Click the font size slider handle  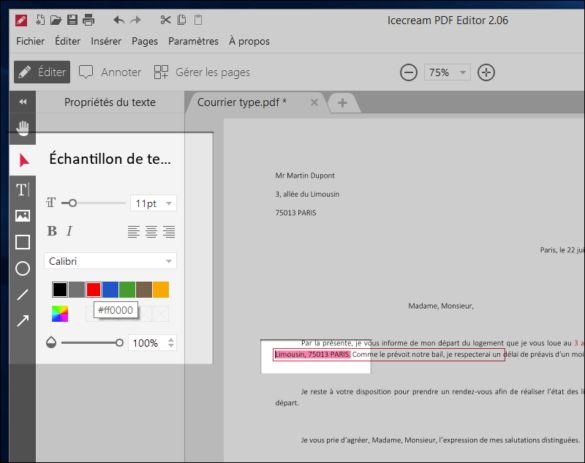(x=73, y=203)
